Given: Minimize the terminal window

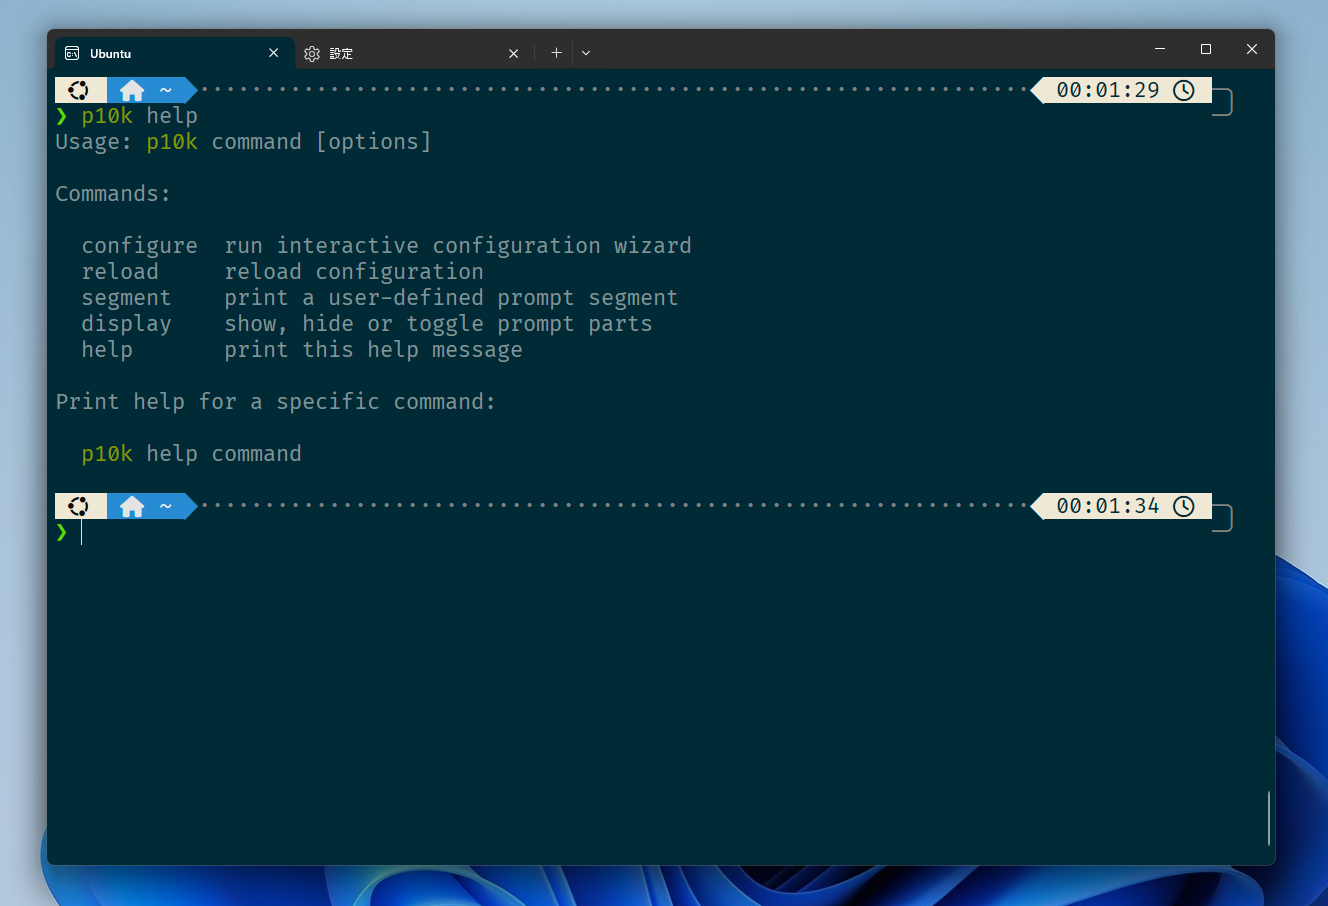Looking at the screenshot, I should pyautogui.click(x=1160, y=49).
